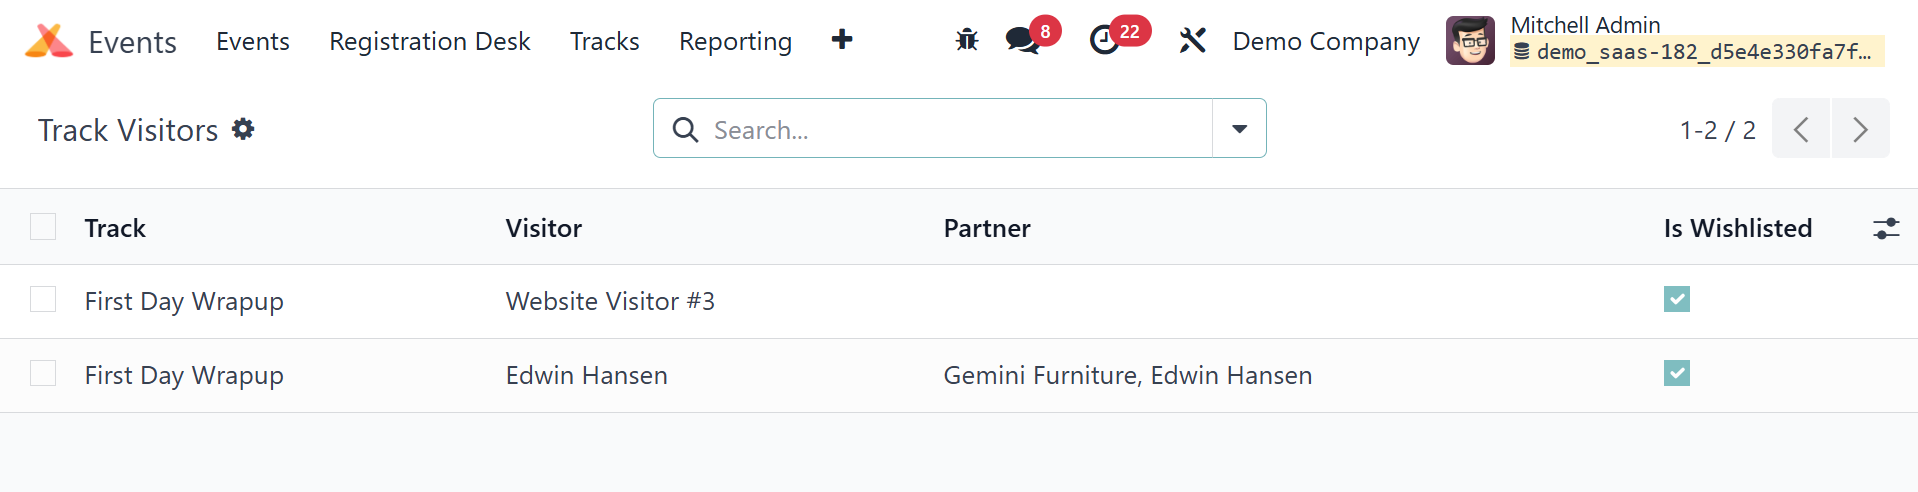Open the conversations messages icon
This screenshot has width=1918, height=492.
[x=1022, y=41]
